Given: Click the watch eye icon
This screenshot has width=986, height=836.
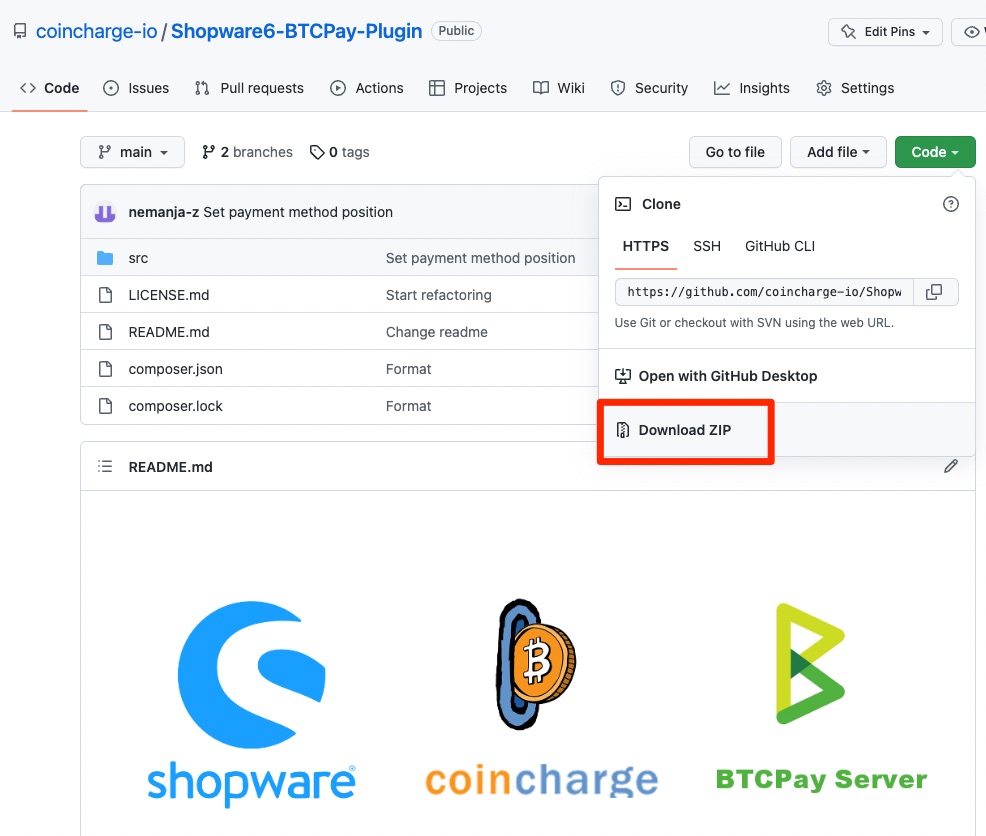Looking at the screenshot, I should click(972, 31).
